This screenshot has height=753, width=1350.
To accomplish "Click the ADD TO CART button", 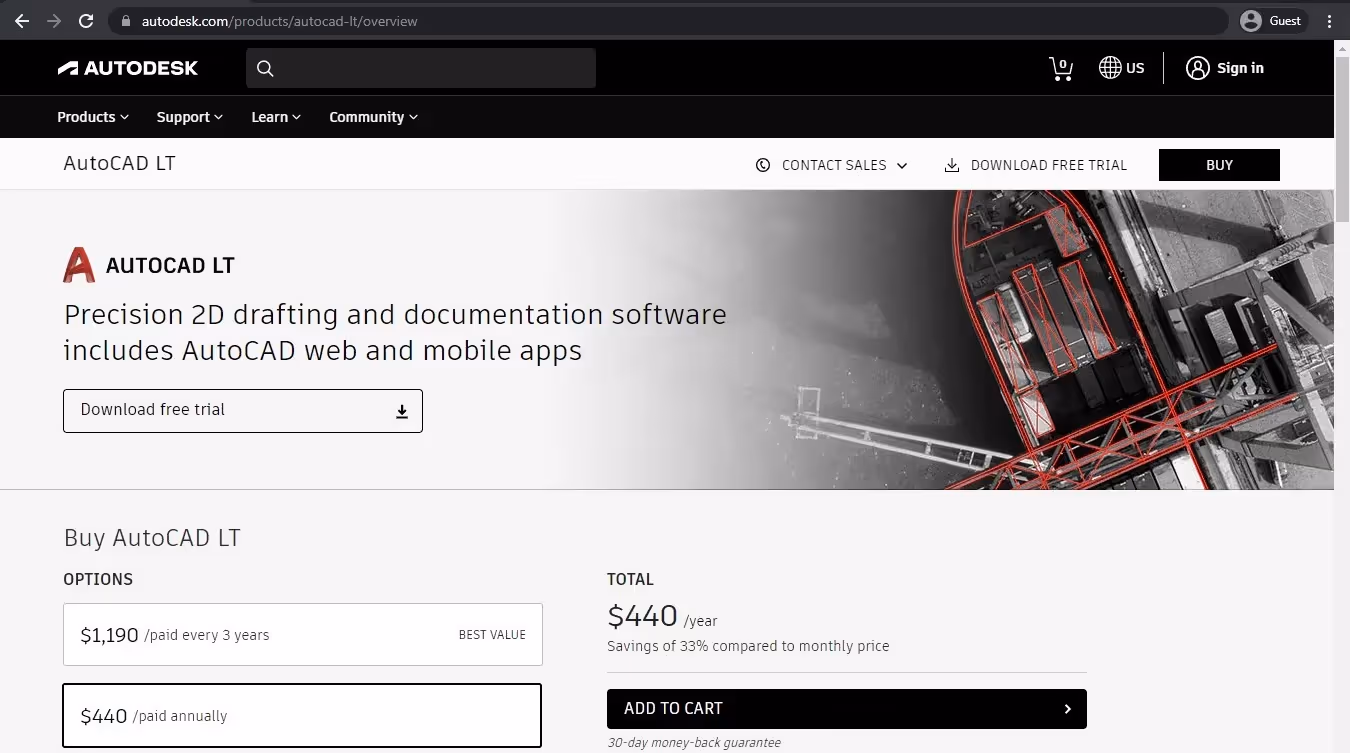I will [x=847, y=709].
